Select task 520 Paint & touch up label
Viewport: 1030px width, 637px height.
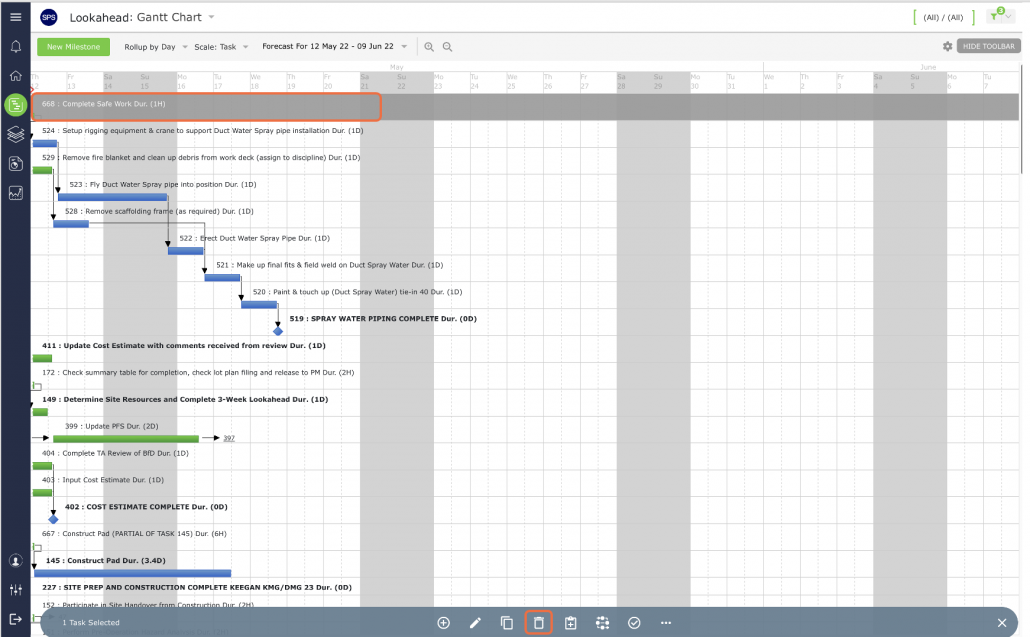pyautogui.click(x=357, y=292)
